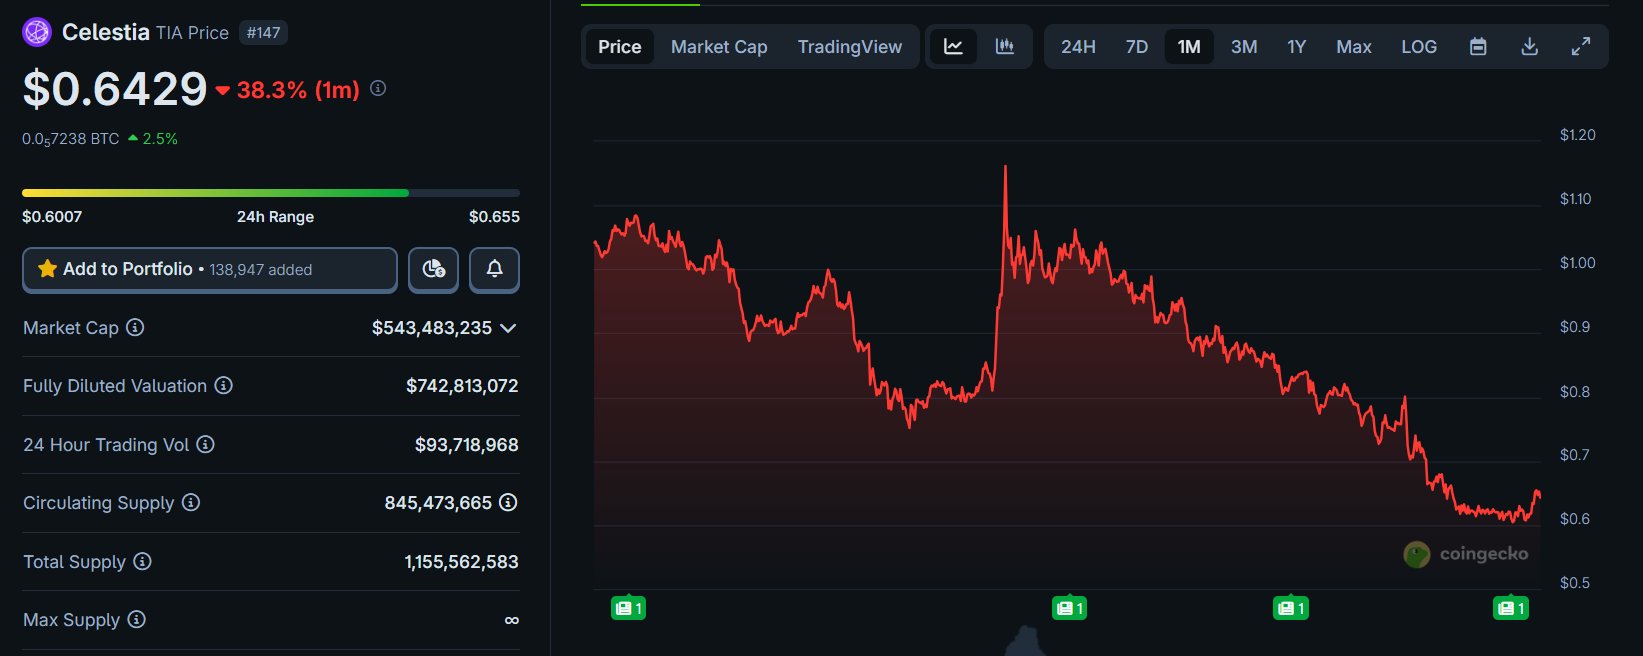Click the $543,483,235 market cap value
Viewport: 1643px width, 656px height.
(x=432, y=328)
